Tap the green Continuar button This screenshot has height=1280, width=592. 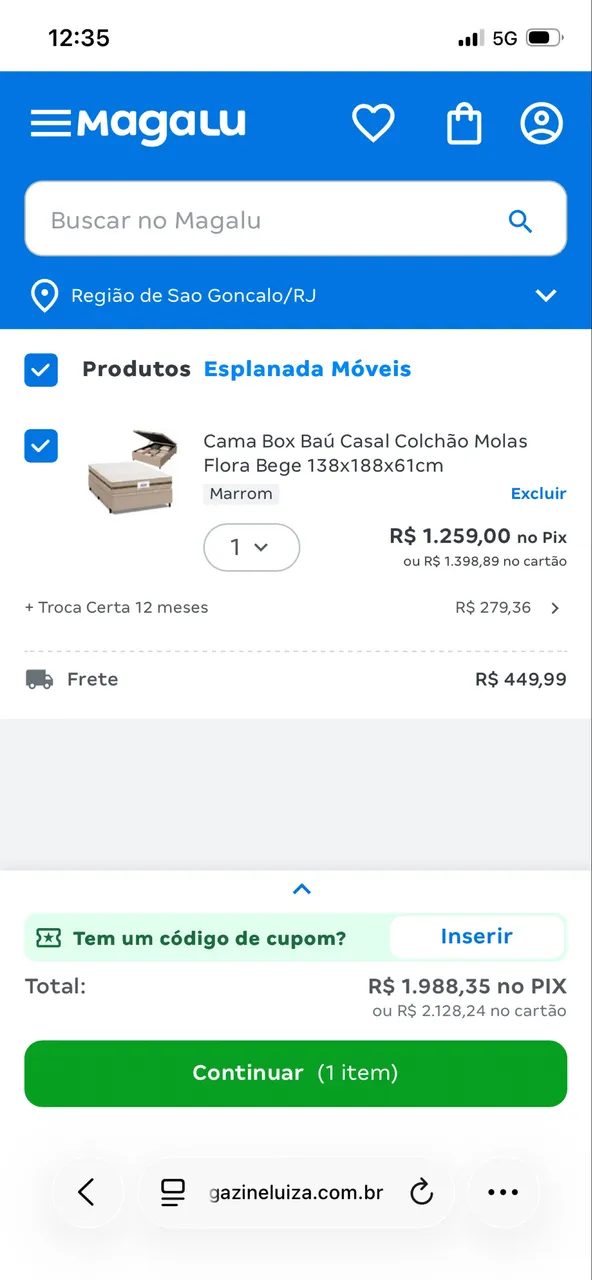click(296, 1073)
